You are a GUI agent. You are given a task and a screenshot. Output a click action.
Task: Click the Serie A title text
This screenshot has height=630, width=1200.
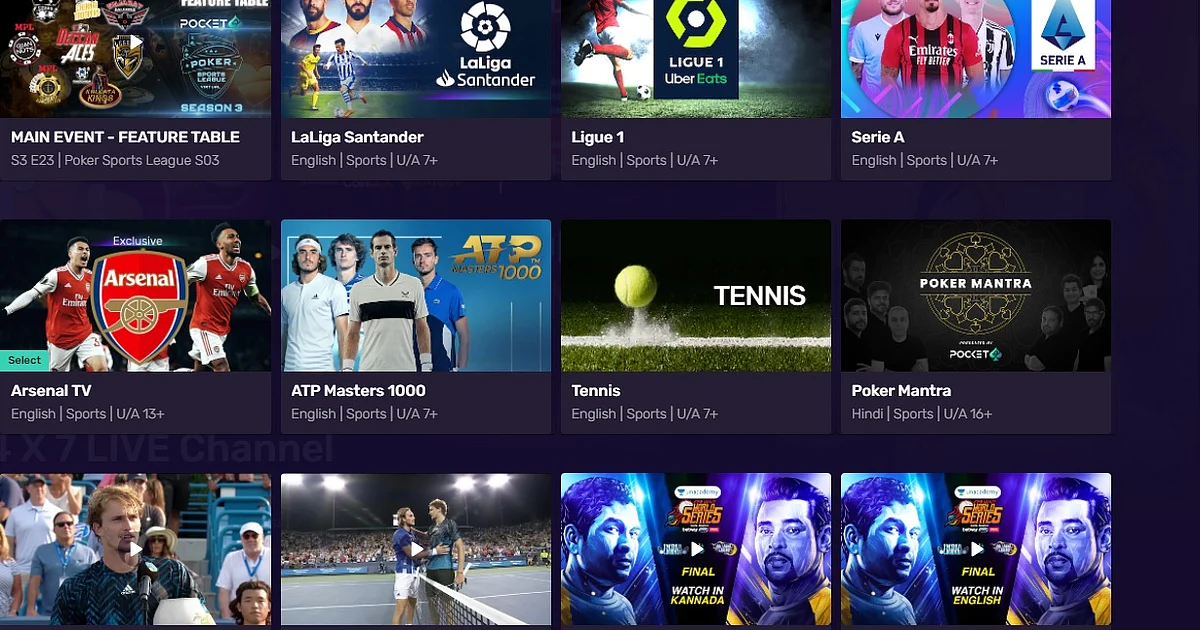click(x=878, y=137)
